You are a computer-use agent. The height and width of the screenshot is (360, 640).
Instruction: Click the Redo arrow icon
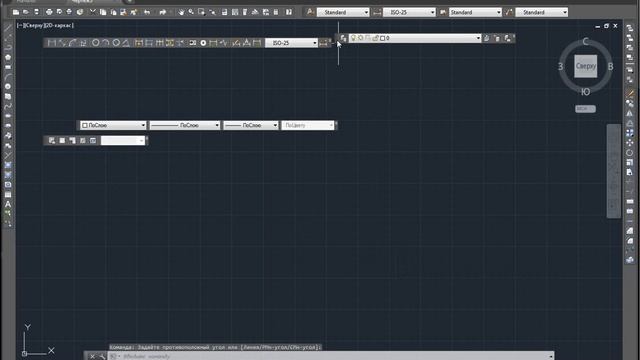coord(162,12)
